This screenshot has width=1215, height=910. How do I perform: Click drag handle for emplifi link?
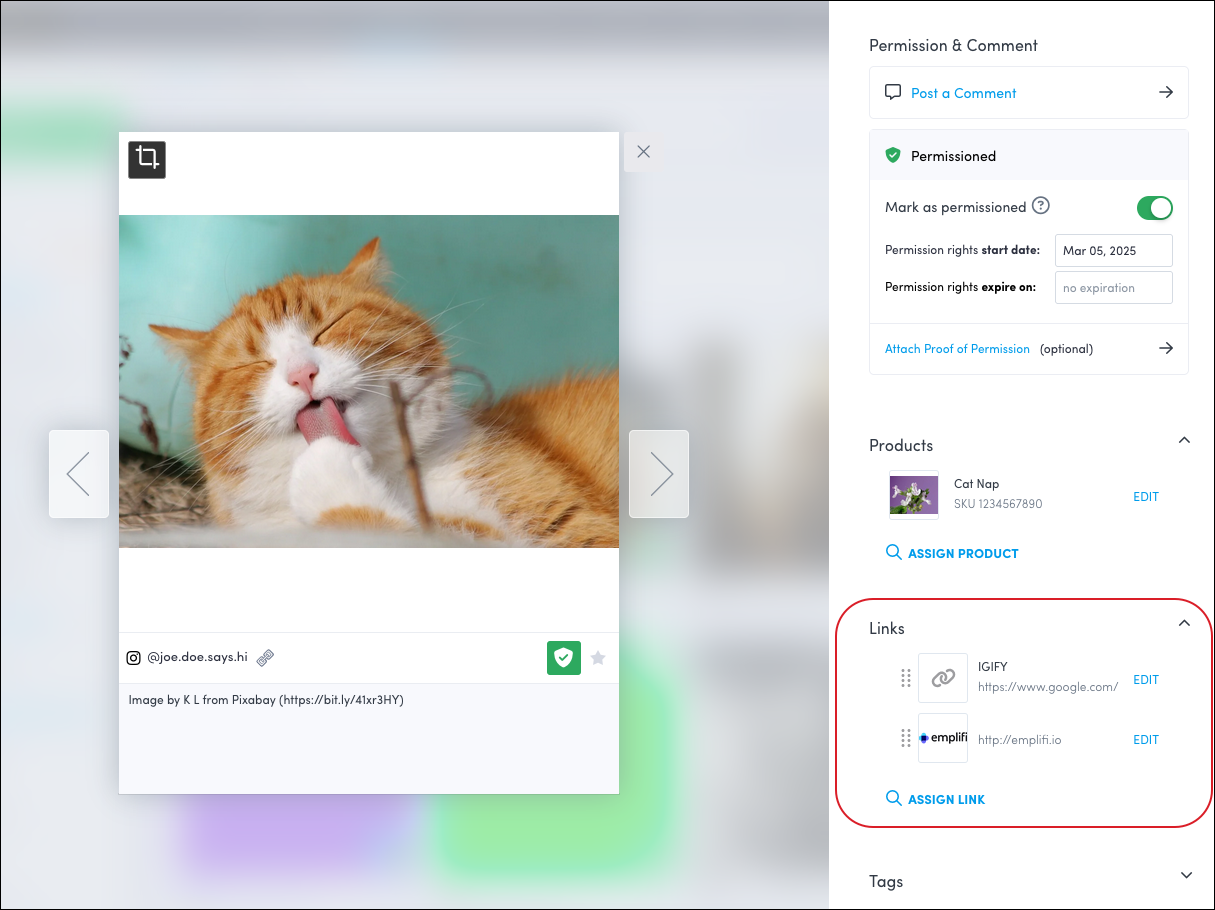906,739
